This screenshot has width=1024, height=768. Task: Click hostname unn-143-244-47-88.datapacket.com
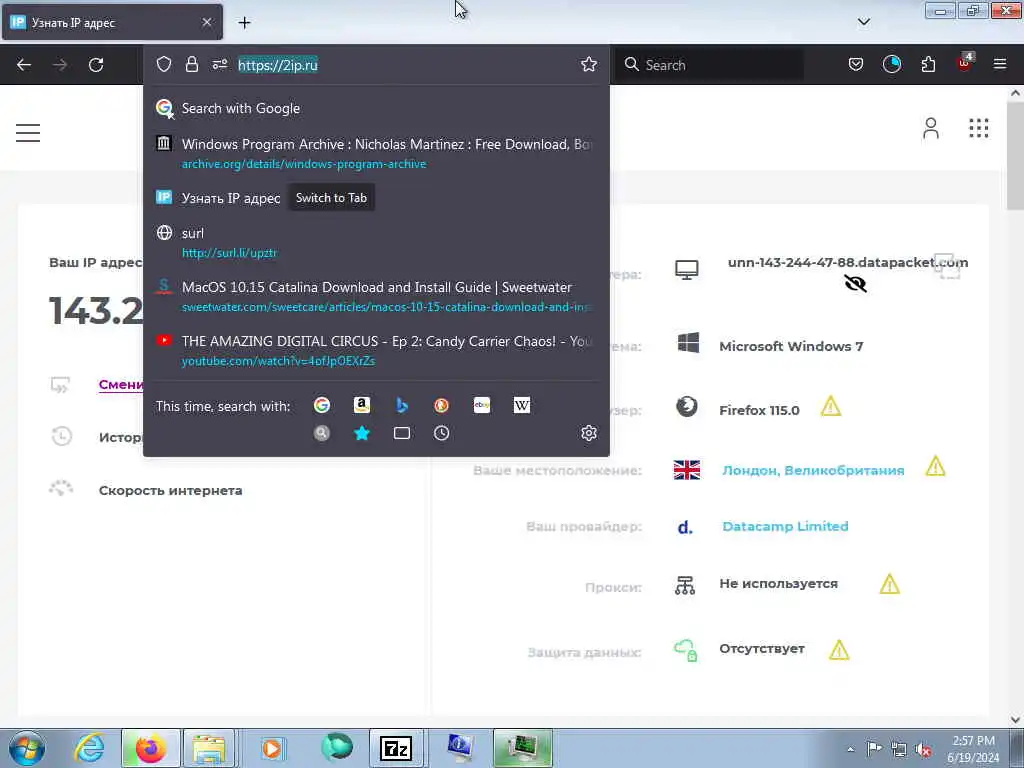click(x=848, y=263)
